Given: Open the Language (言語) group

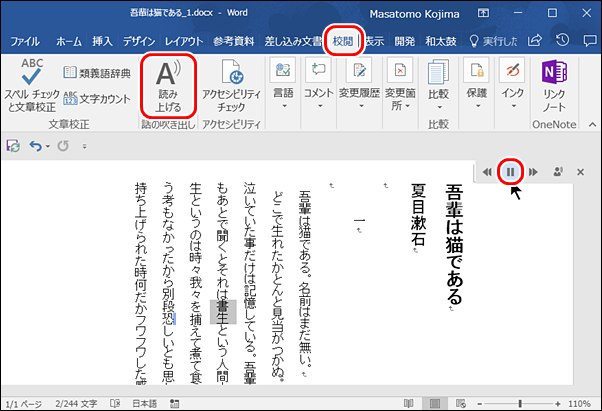Looking at the screenshot, I should [x=283, y=83].
